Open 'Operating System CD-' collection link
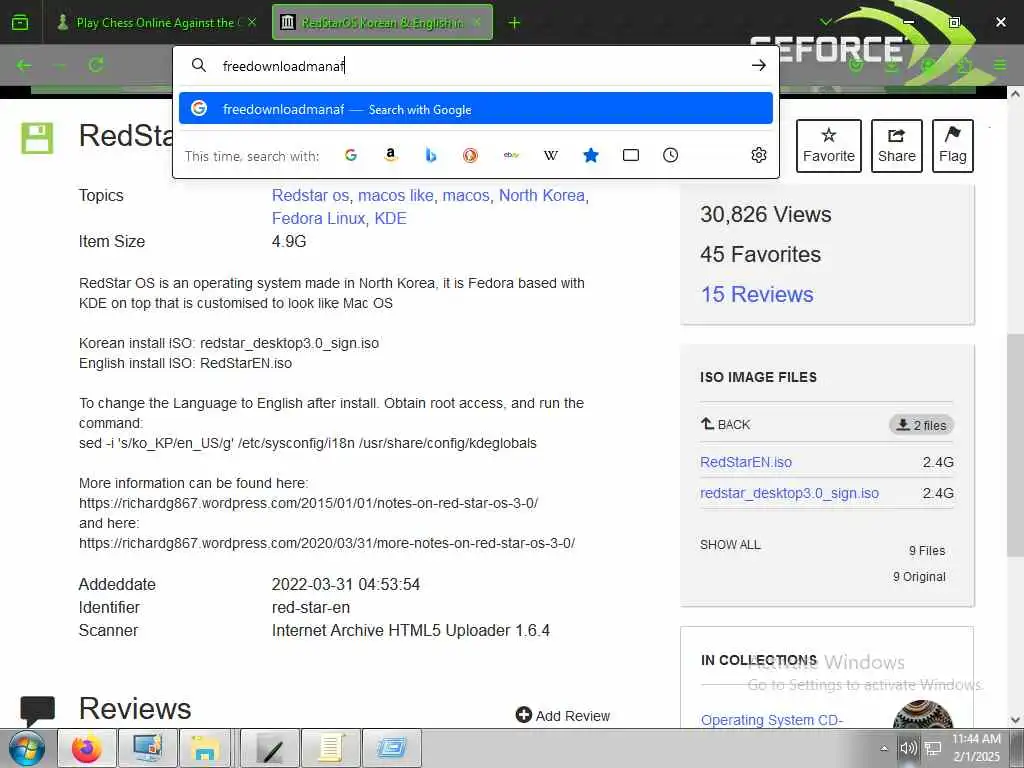The height and width of the screenshot is (768, 1024). 771,720
